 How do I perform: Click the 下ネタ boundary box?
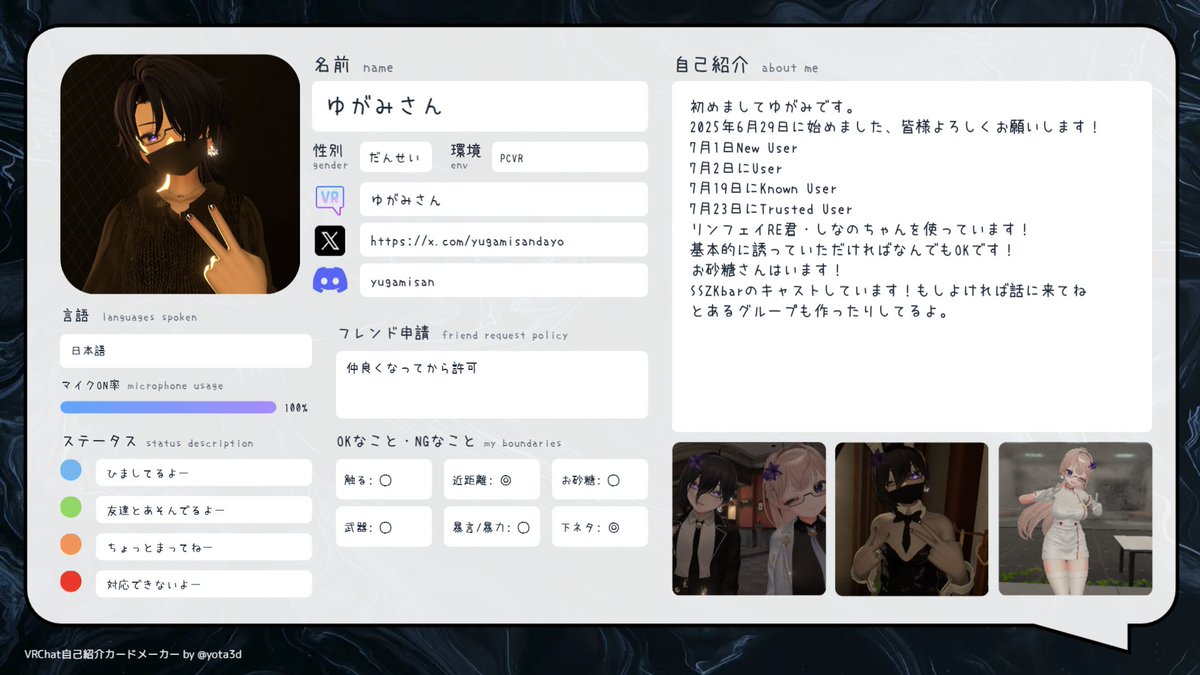(x=600, y=526)
